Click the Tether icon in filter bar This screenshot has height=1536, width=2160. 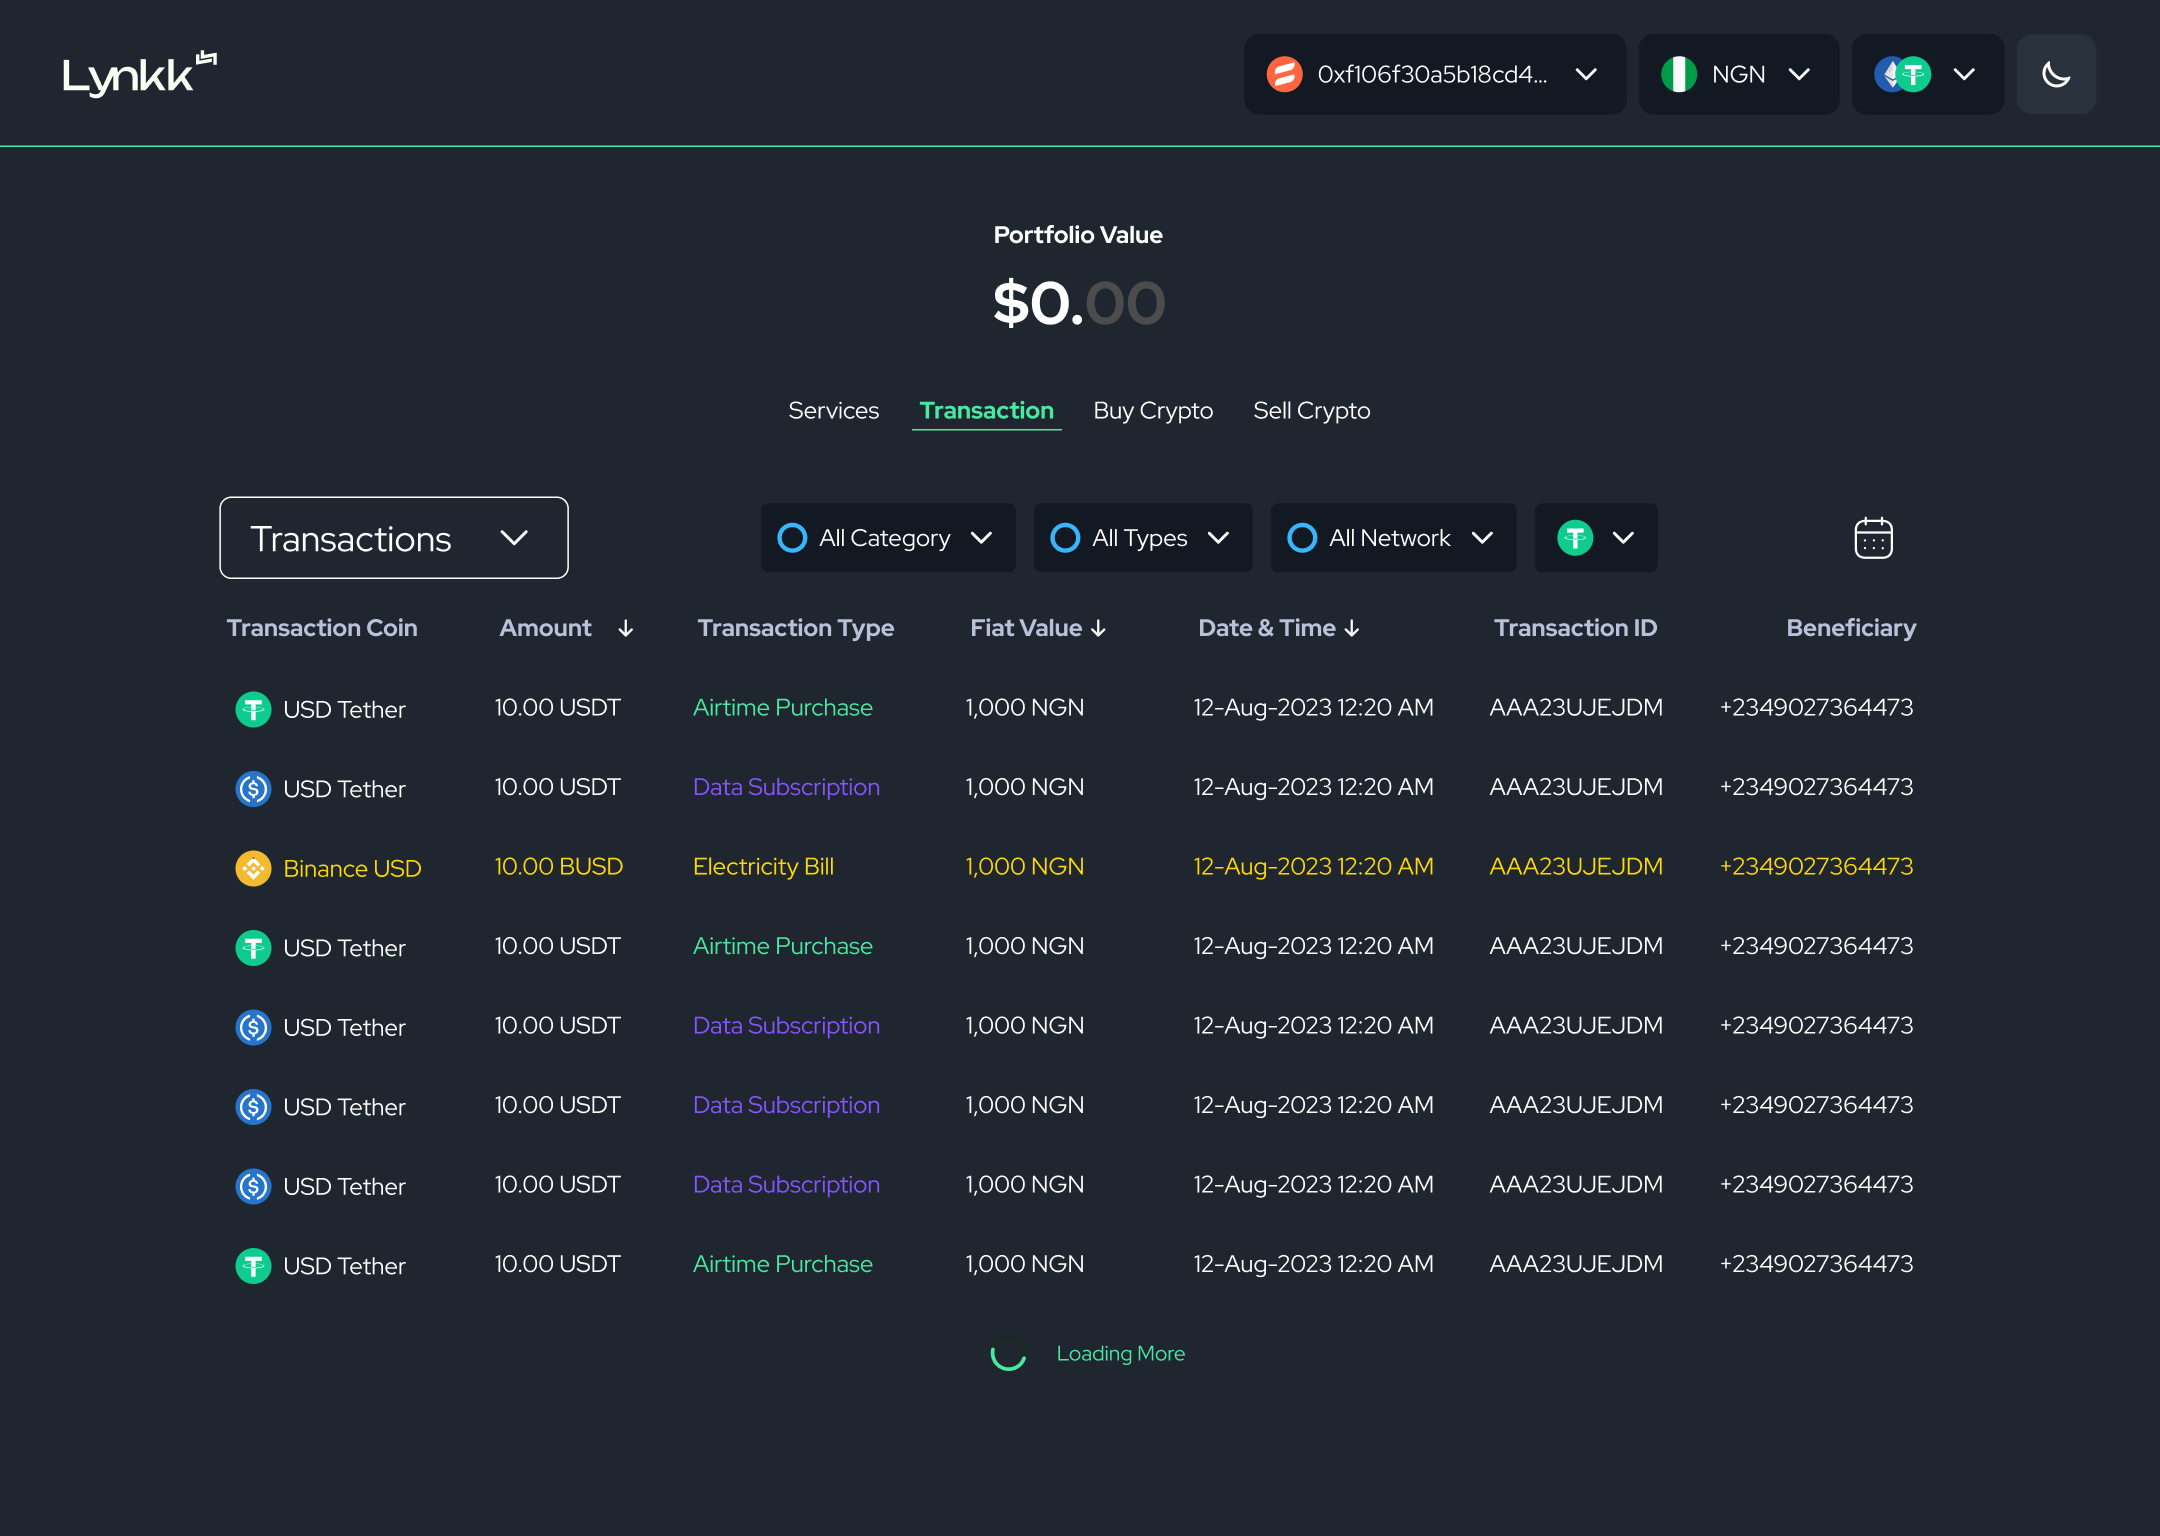point(1575,538)
